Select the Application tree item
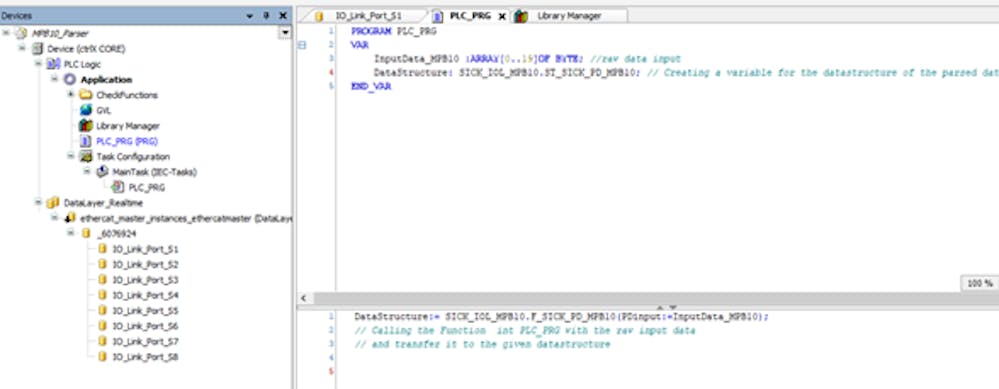Screen dimensions: 999x389 106,80
